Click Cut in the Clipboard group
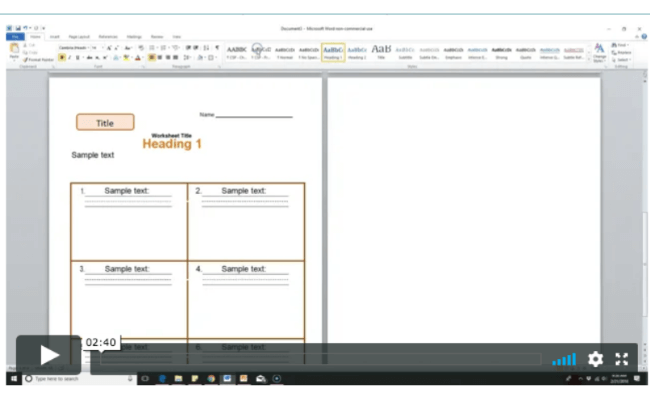Viewport: 650px width, 400px height. (29, 45)
